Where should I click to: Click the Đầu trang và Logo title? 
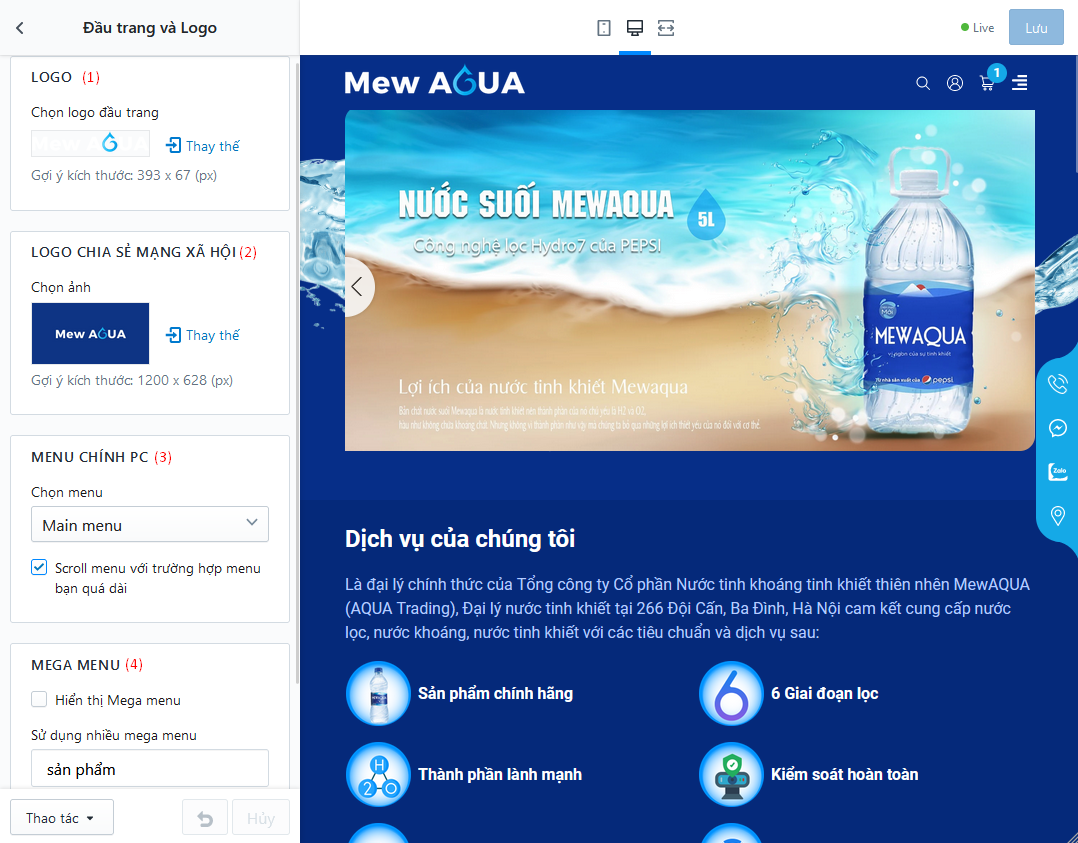pyautogui.click(x=150, y=28)
